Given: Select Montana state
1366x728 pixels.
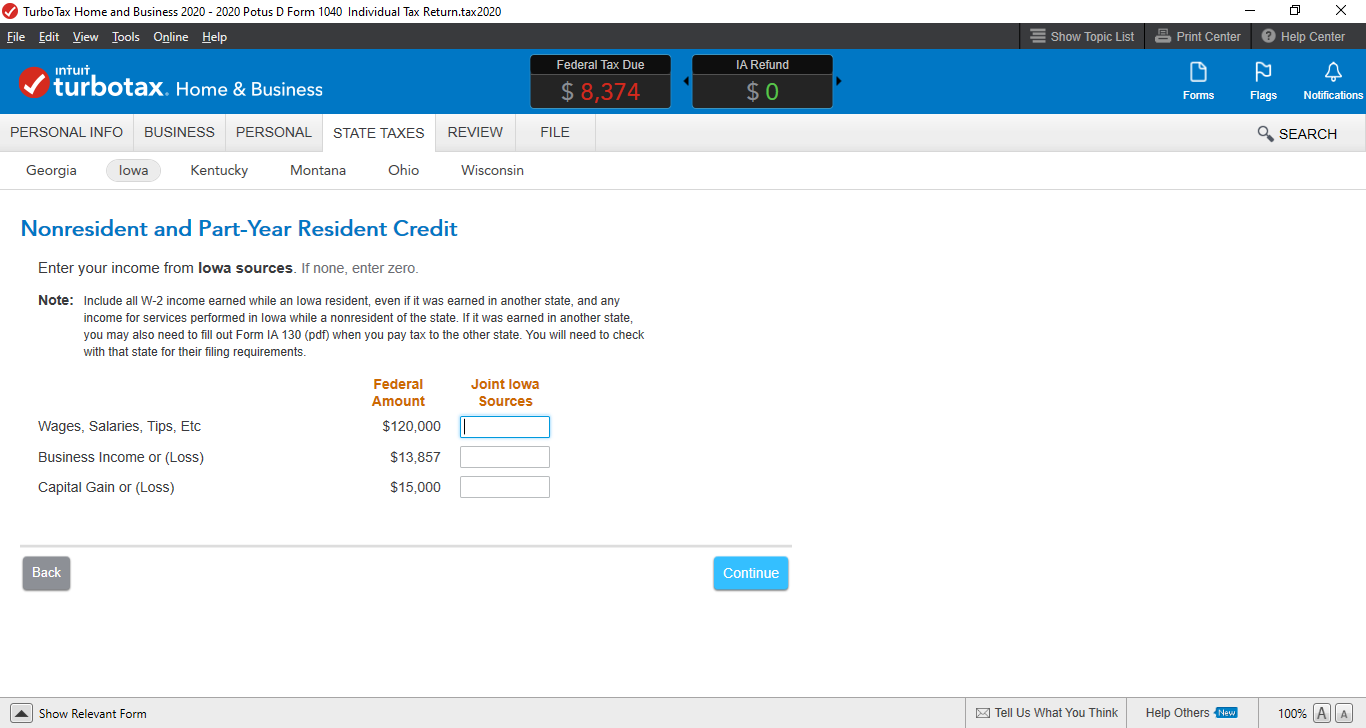Looking at the screenshot, I should point(318,170).
